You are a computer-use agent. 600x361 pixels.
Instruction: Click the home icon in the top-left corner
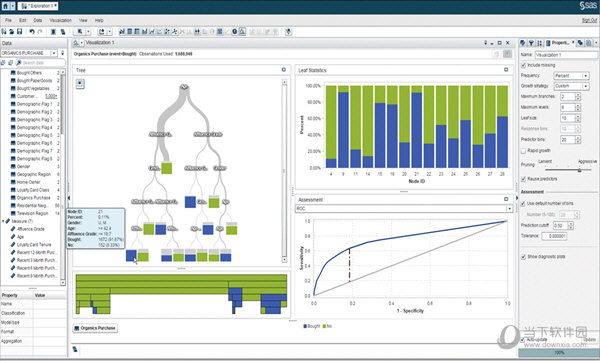point(5,6)
